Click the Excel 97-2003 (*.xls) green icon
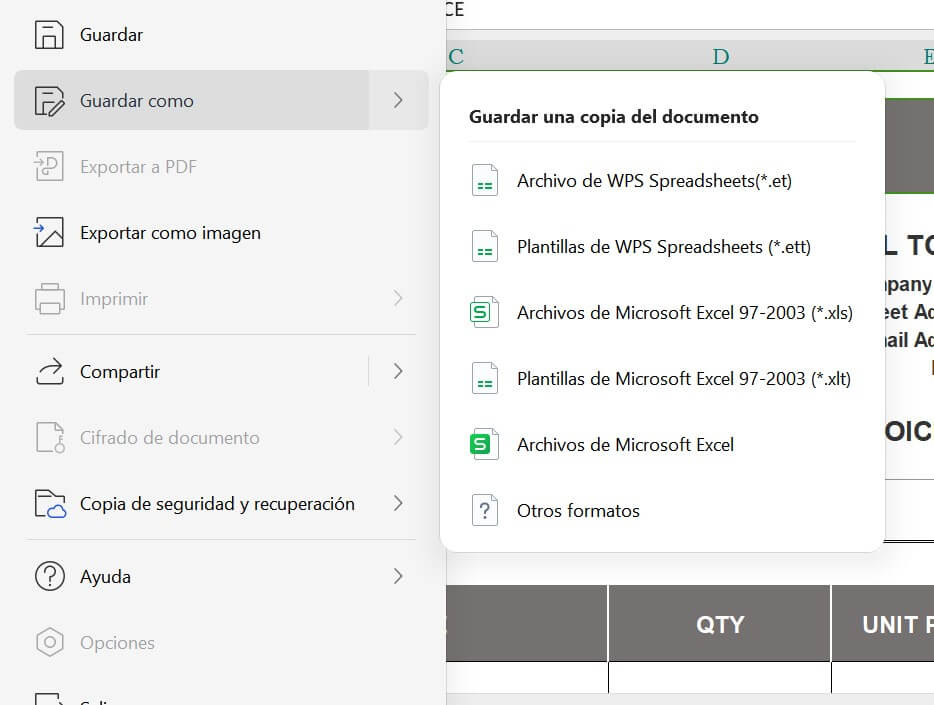Image resolution: width=934 pixels, height=705 pixels. (484, 312)
